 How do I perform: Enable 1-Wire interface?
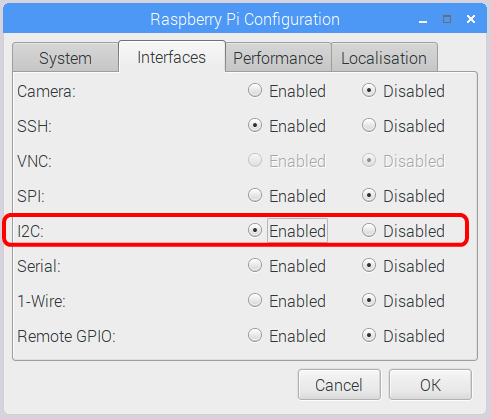pos(255,300)
